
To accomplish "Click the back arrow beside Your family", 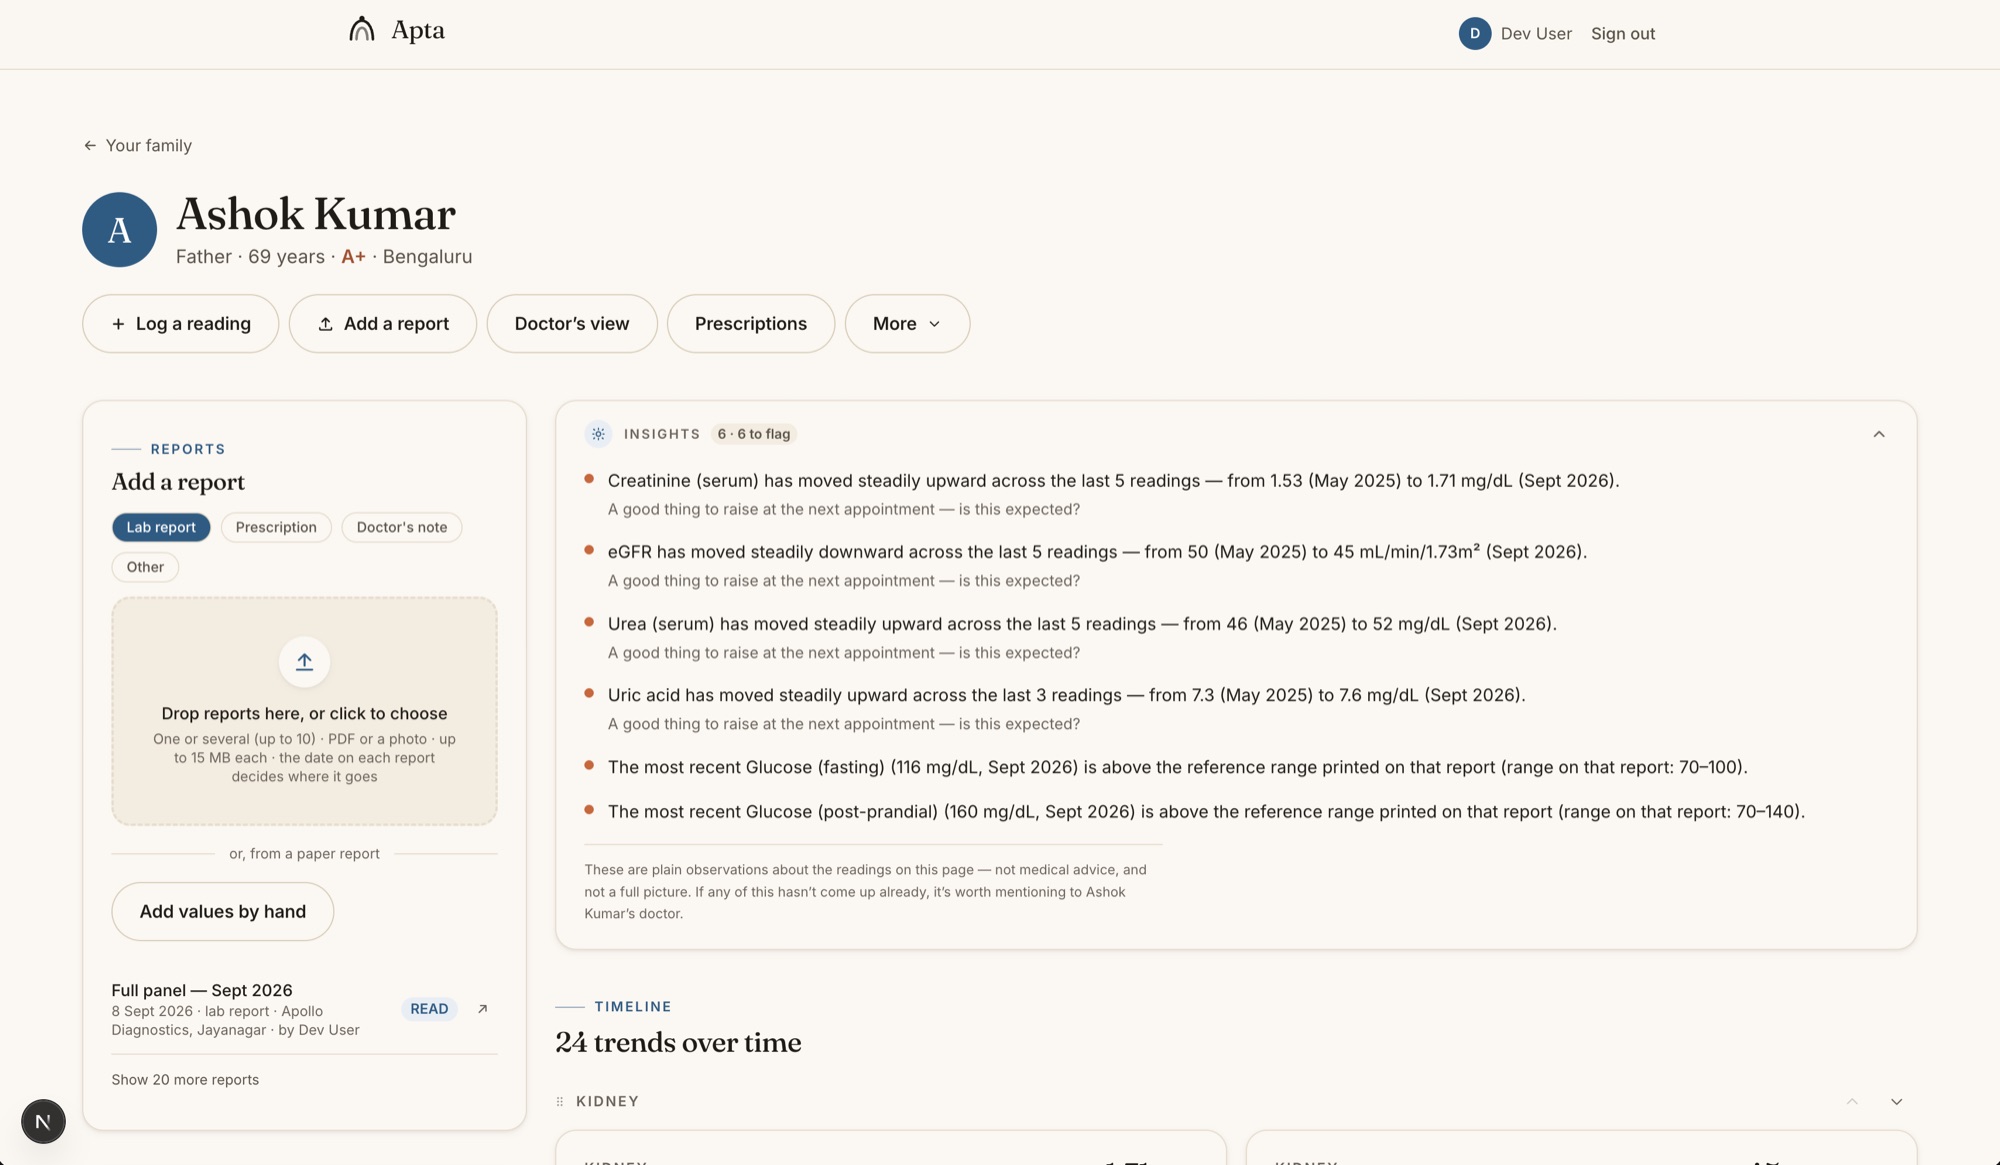I will click(x=90, y=145).
